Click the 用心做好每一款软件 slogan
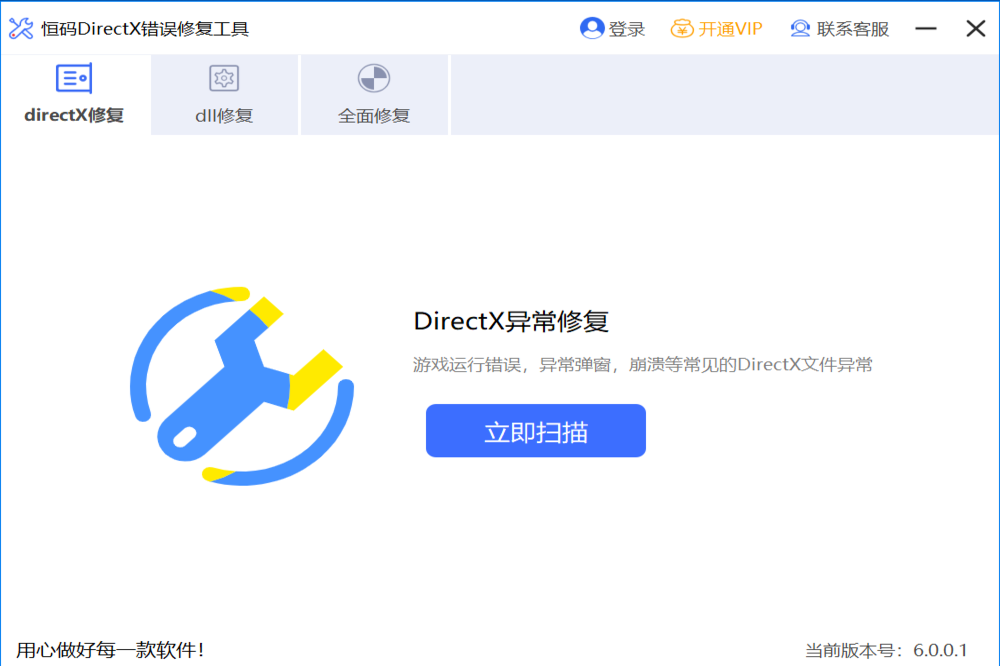Image resolution: width=1000 pixels, height=666 pixels. click(110, 650)
